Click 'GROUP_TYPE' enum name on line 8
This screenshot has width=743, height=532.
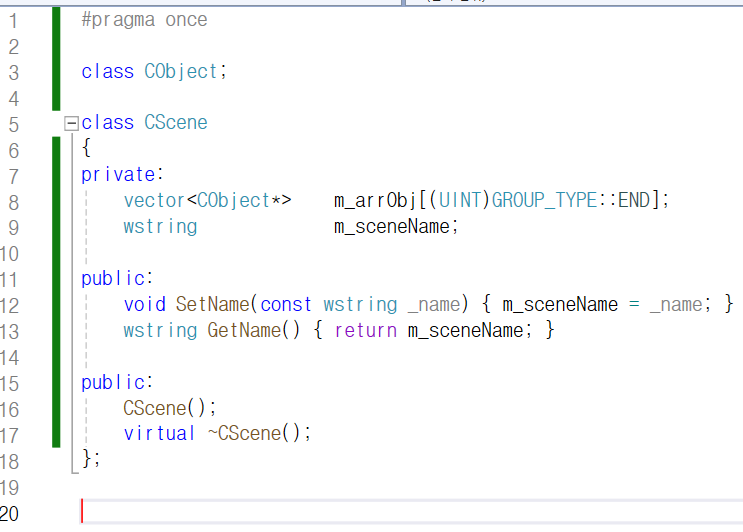pyautogui.click(x=544, y=200)
